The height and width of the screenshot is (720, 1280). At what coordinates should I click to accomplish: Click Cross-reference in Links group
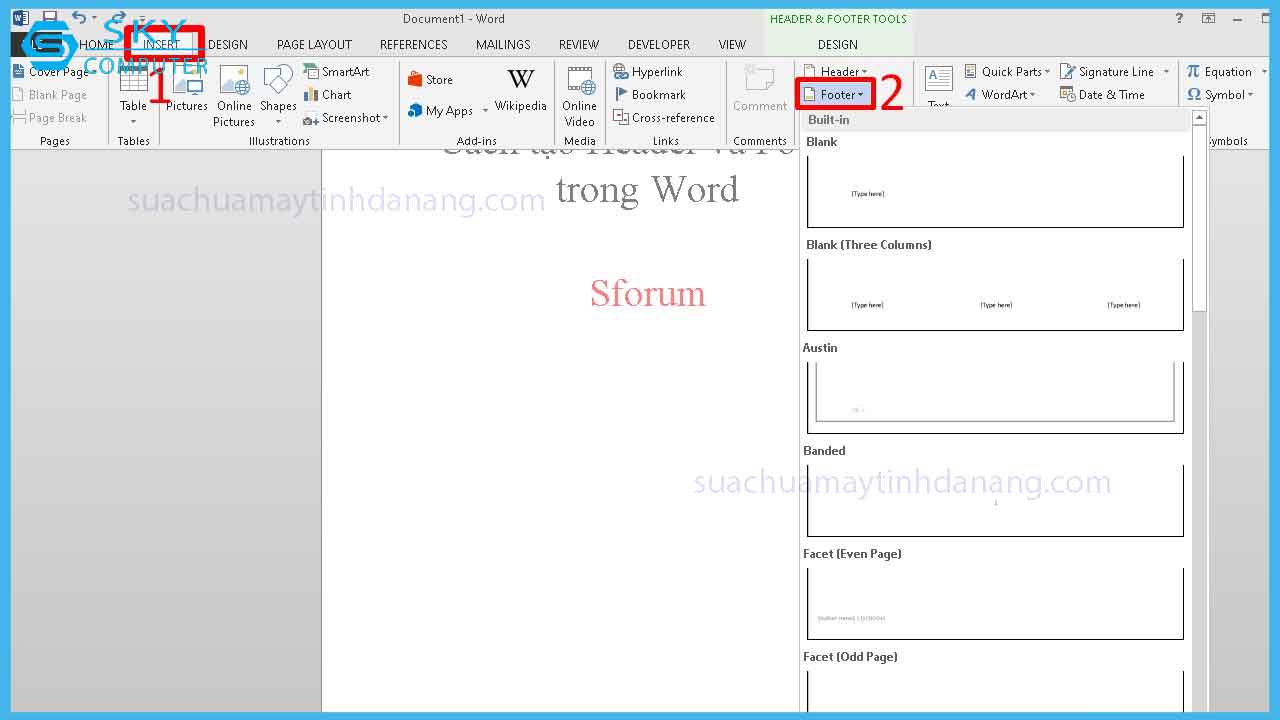[664, 118]
